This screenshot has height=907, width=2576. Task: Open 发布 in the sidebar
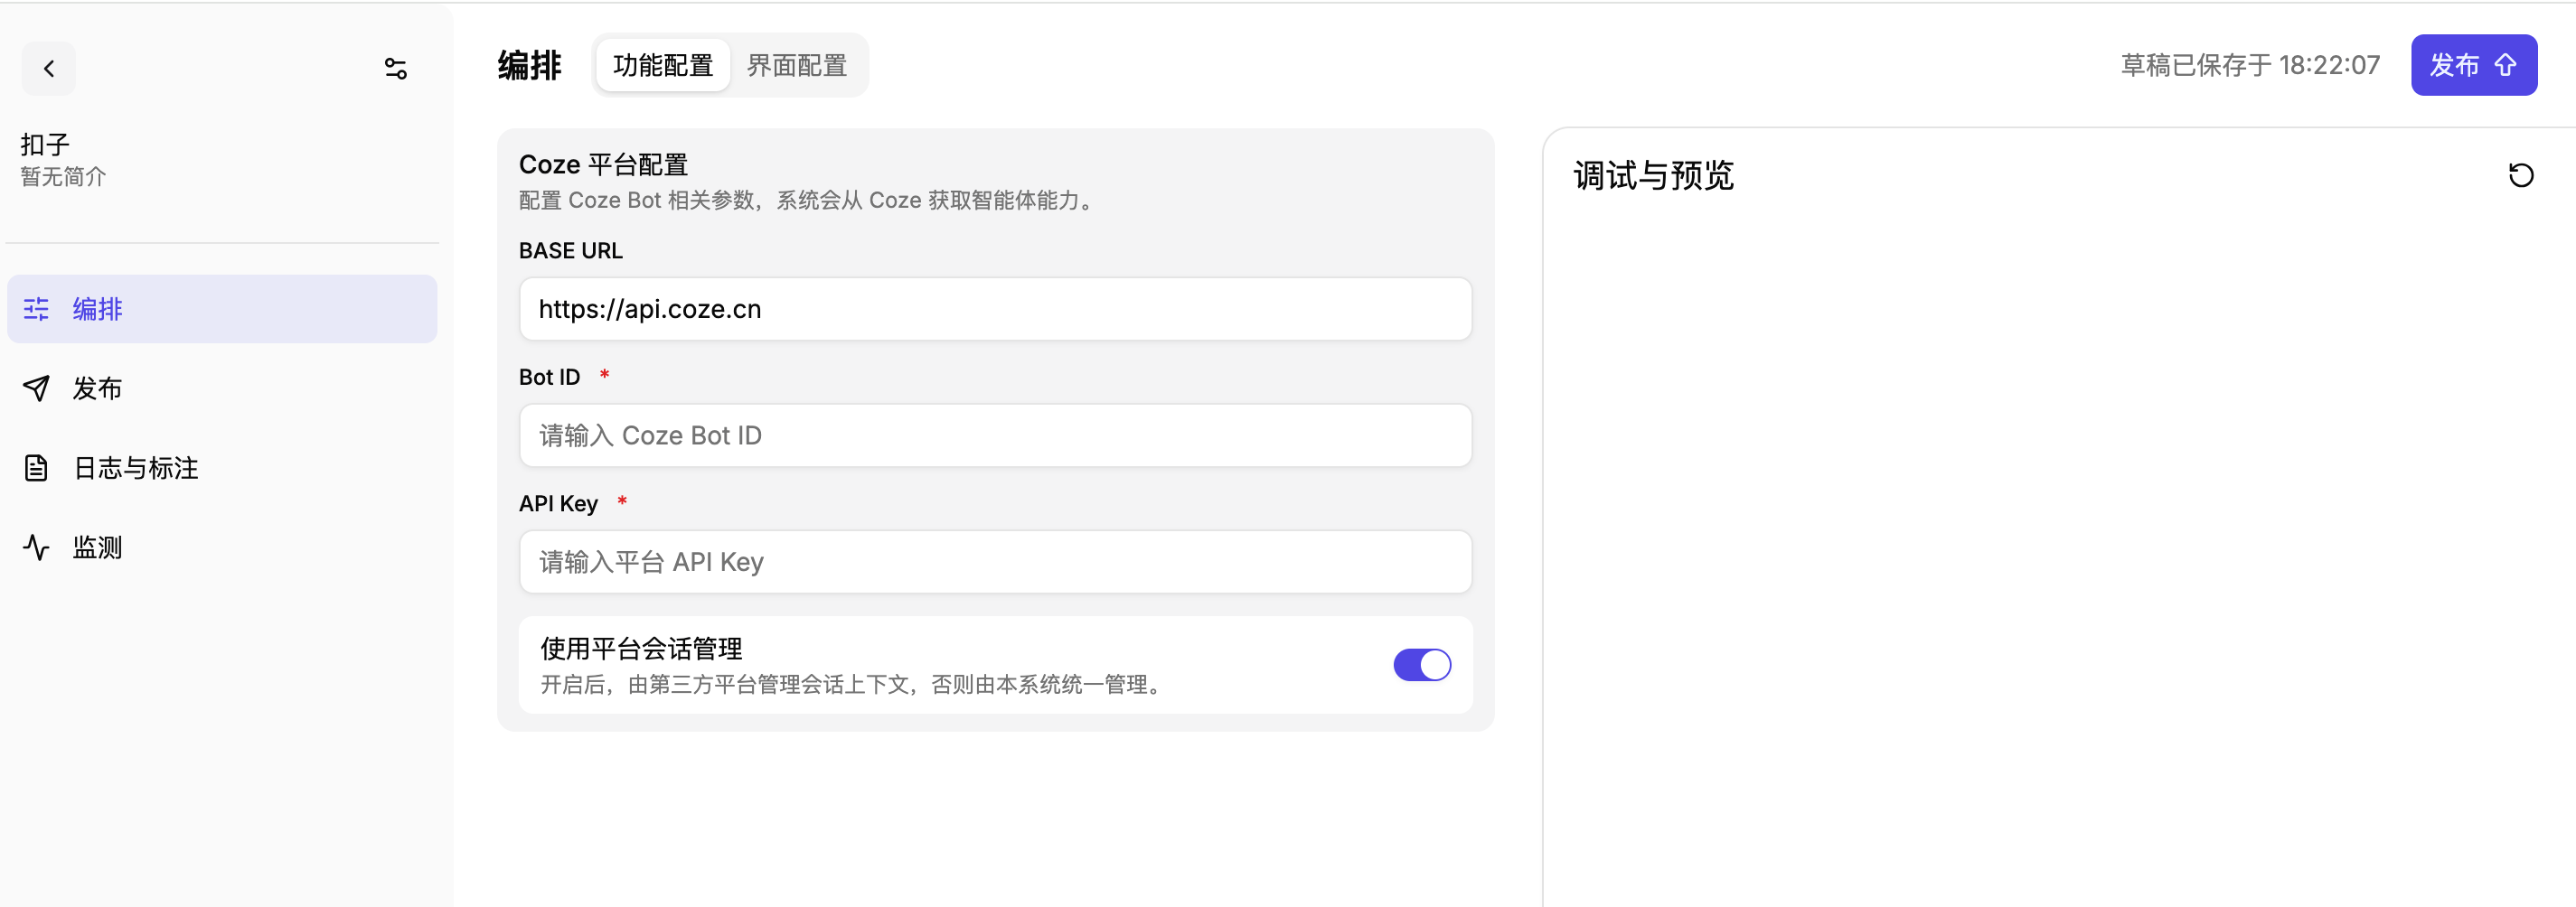[x=222, y=388]
